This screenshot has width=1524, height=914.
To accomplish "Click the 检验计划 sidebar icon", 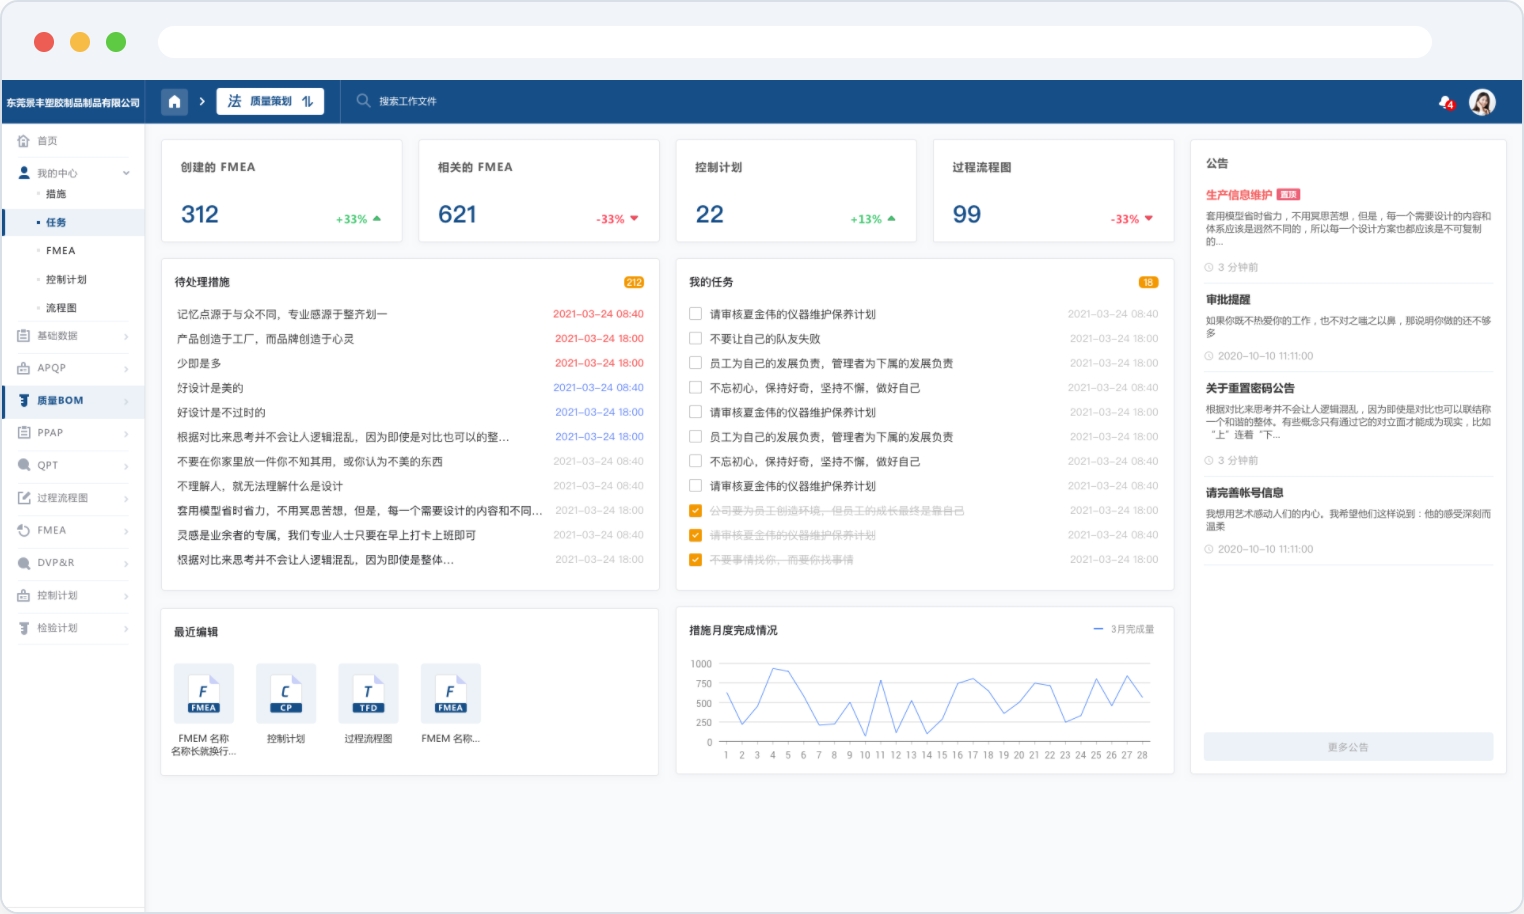I will point(23,628).
